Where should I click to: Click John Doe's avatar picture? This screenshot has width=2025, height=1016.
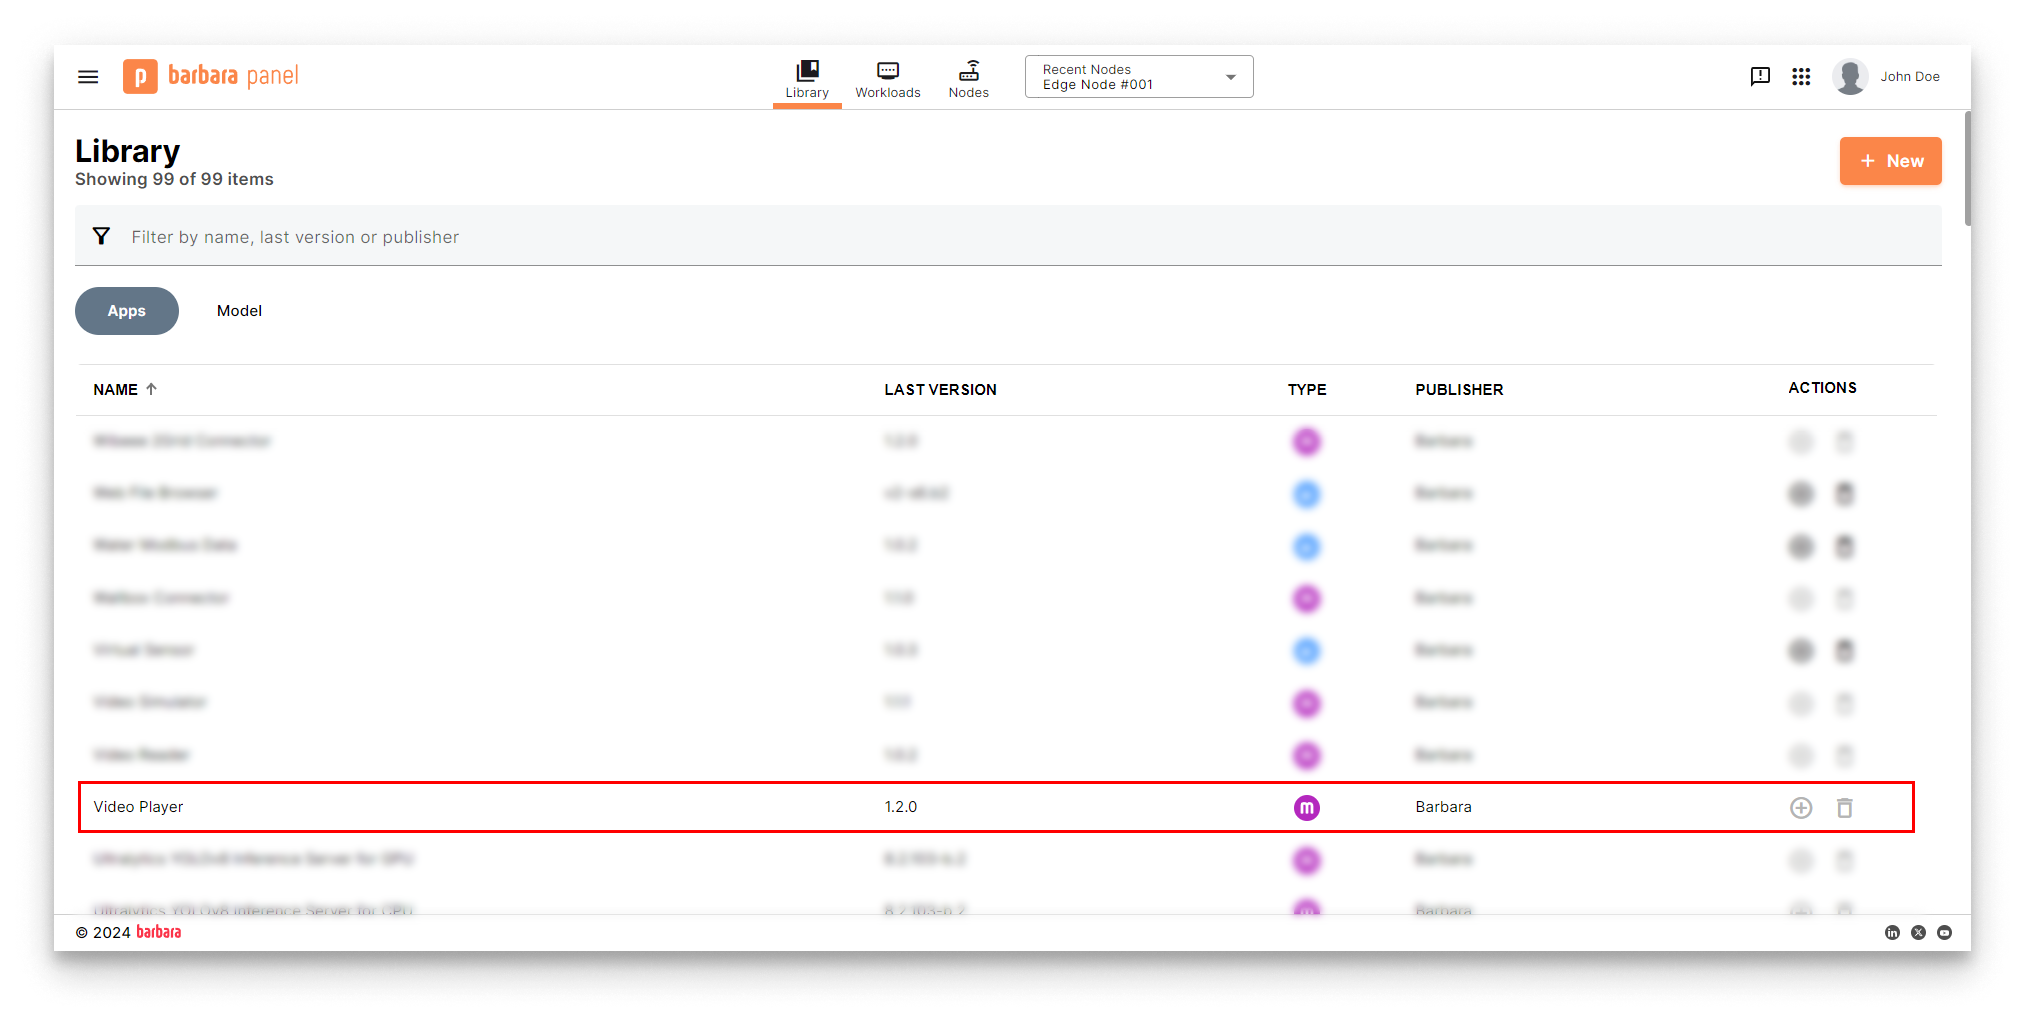pos(1850,77)
